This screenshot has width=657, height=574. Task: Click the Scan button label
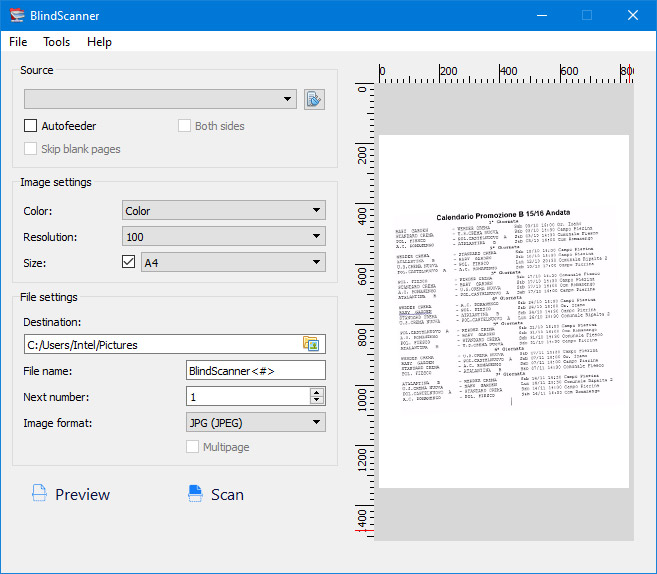227,494
